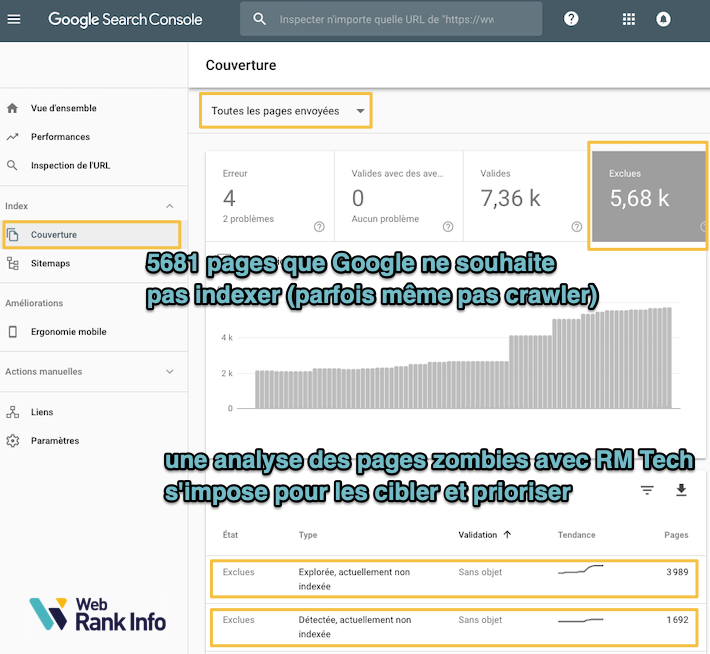Click the Améliorations section label

34,303
